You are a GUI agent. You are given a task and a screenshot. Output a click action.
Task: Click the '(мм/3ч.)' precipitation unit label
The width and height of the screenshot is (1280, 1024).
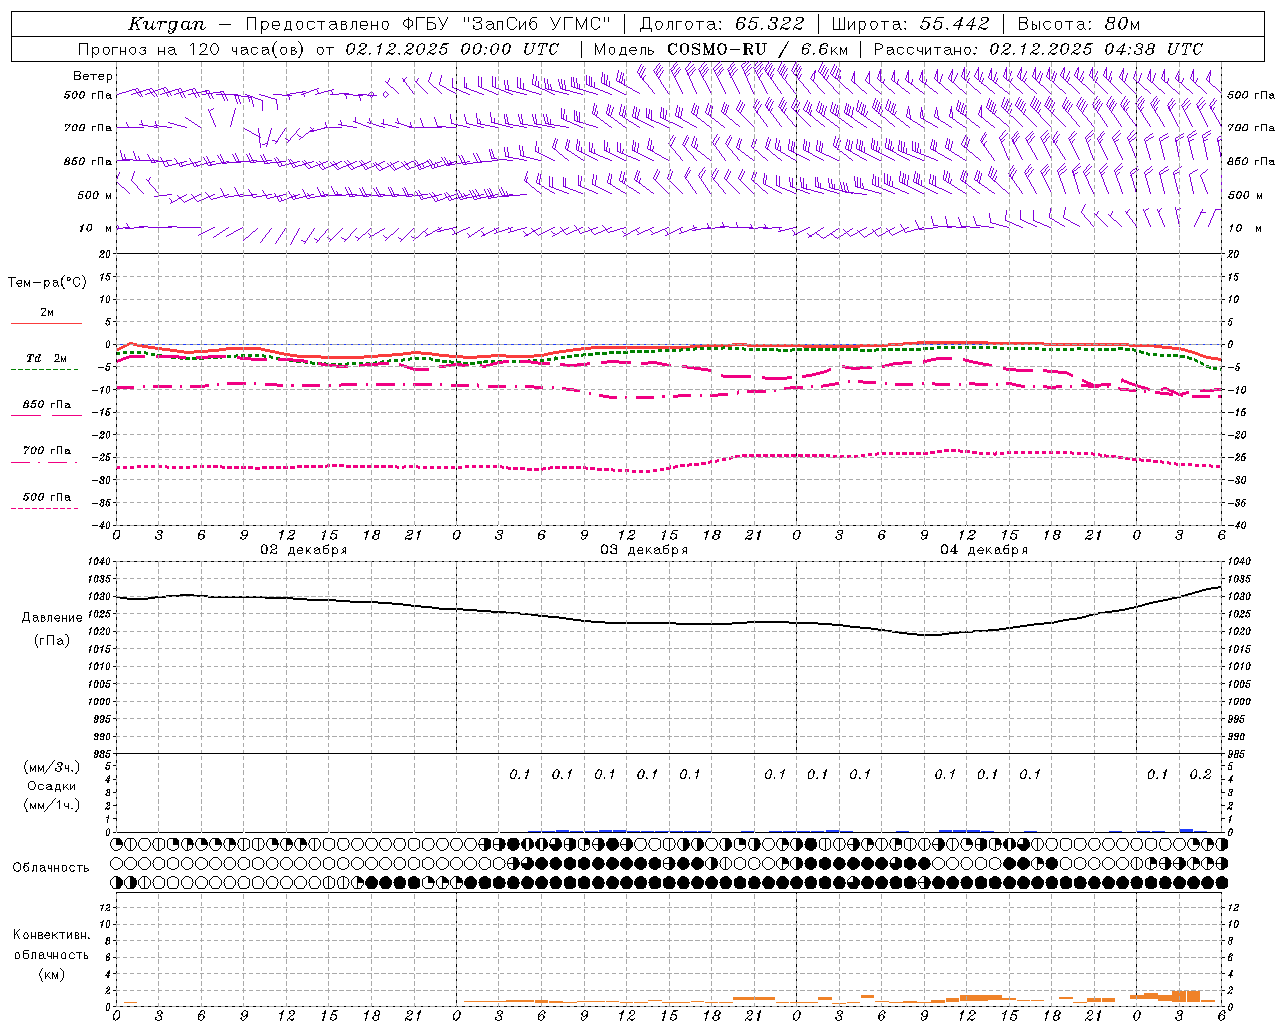tap(52, 767)
